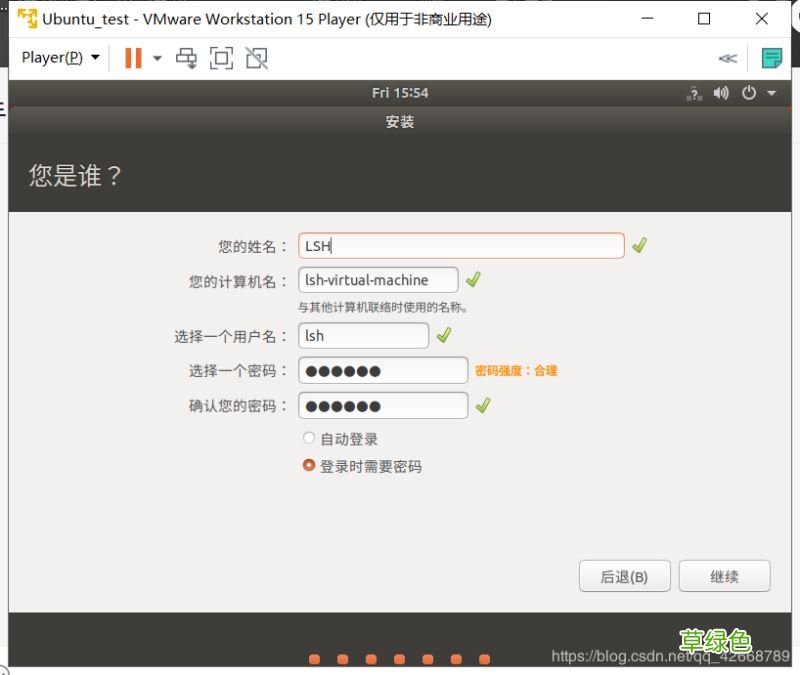Click the choose password field
The image size is (800, 675).
383,371
